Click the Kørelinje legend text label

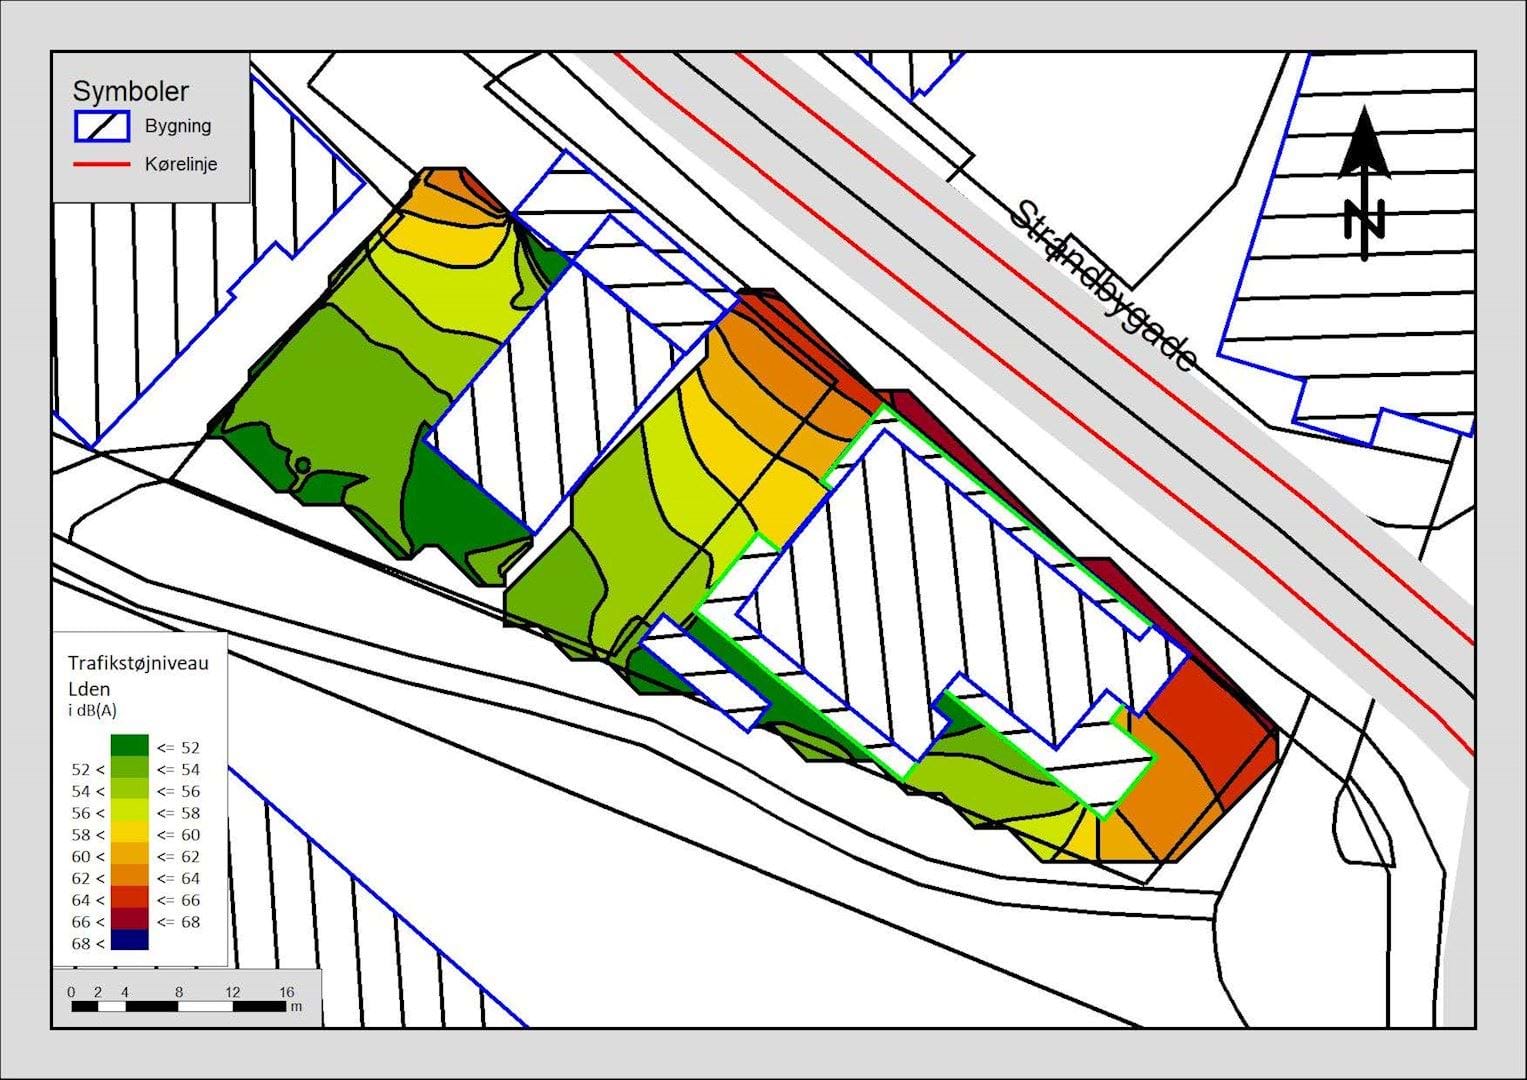tap(181, 164)
